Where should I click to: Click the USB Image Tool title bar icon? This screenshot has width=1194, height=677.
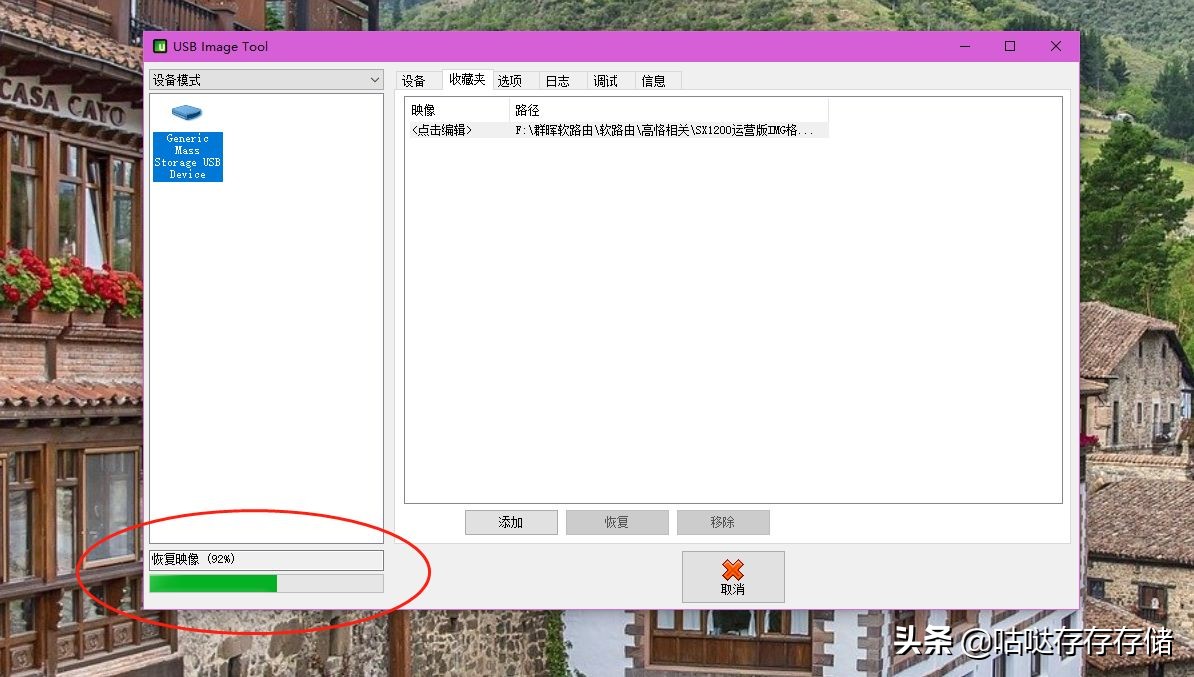coord(160,46)
